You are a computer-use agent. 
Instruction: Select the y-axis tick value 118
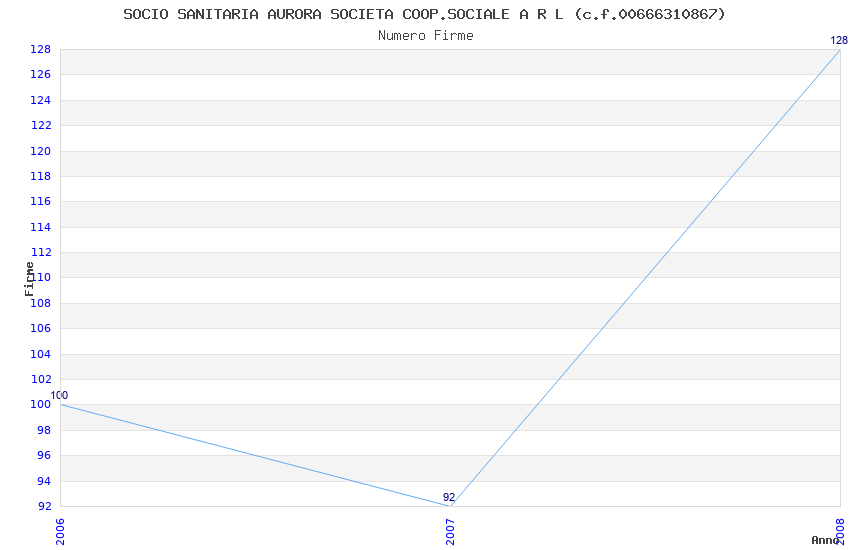pos(41,176)
